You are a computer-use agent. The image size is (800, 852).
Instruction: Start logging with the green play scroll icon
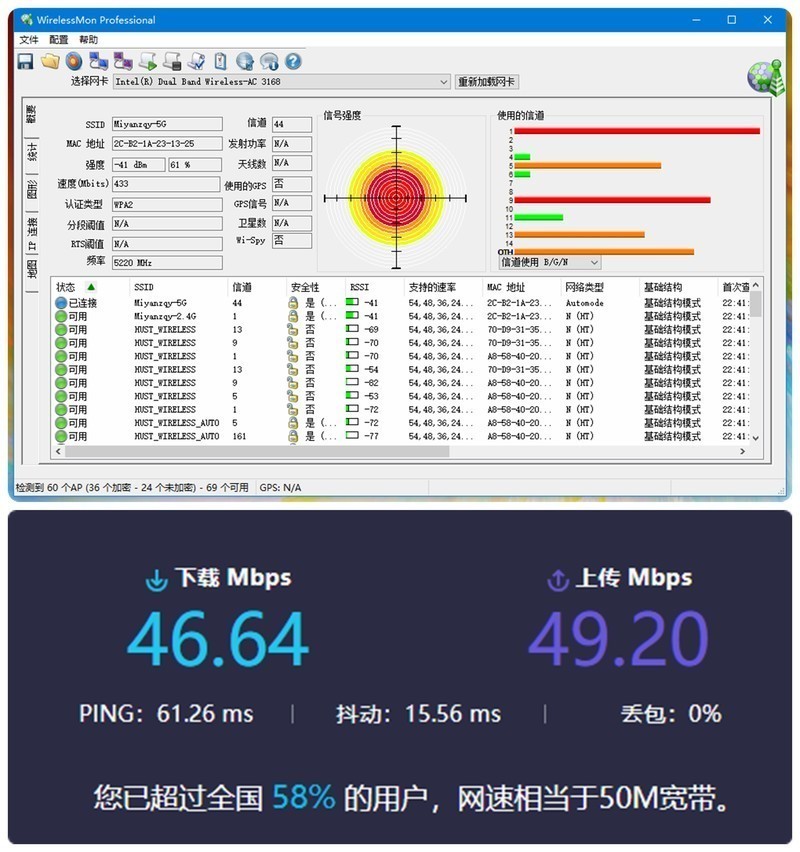[150, 60]
